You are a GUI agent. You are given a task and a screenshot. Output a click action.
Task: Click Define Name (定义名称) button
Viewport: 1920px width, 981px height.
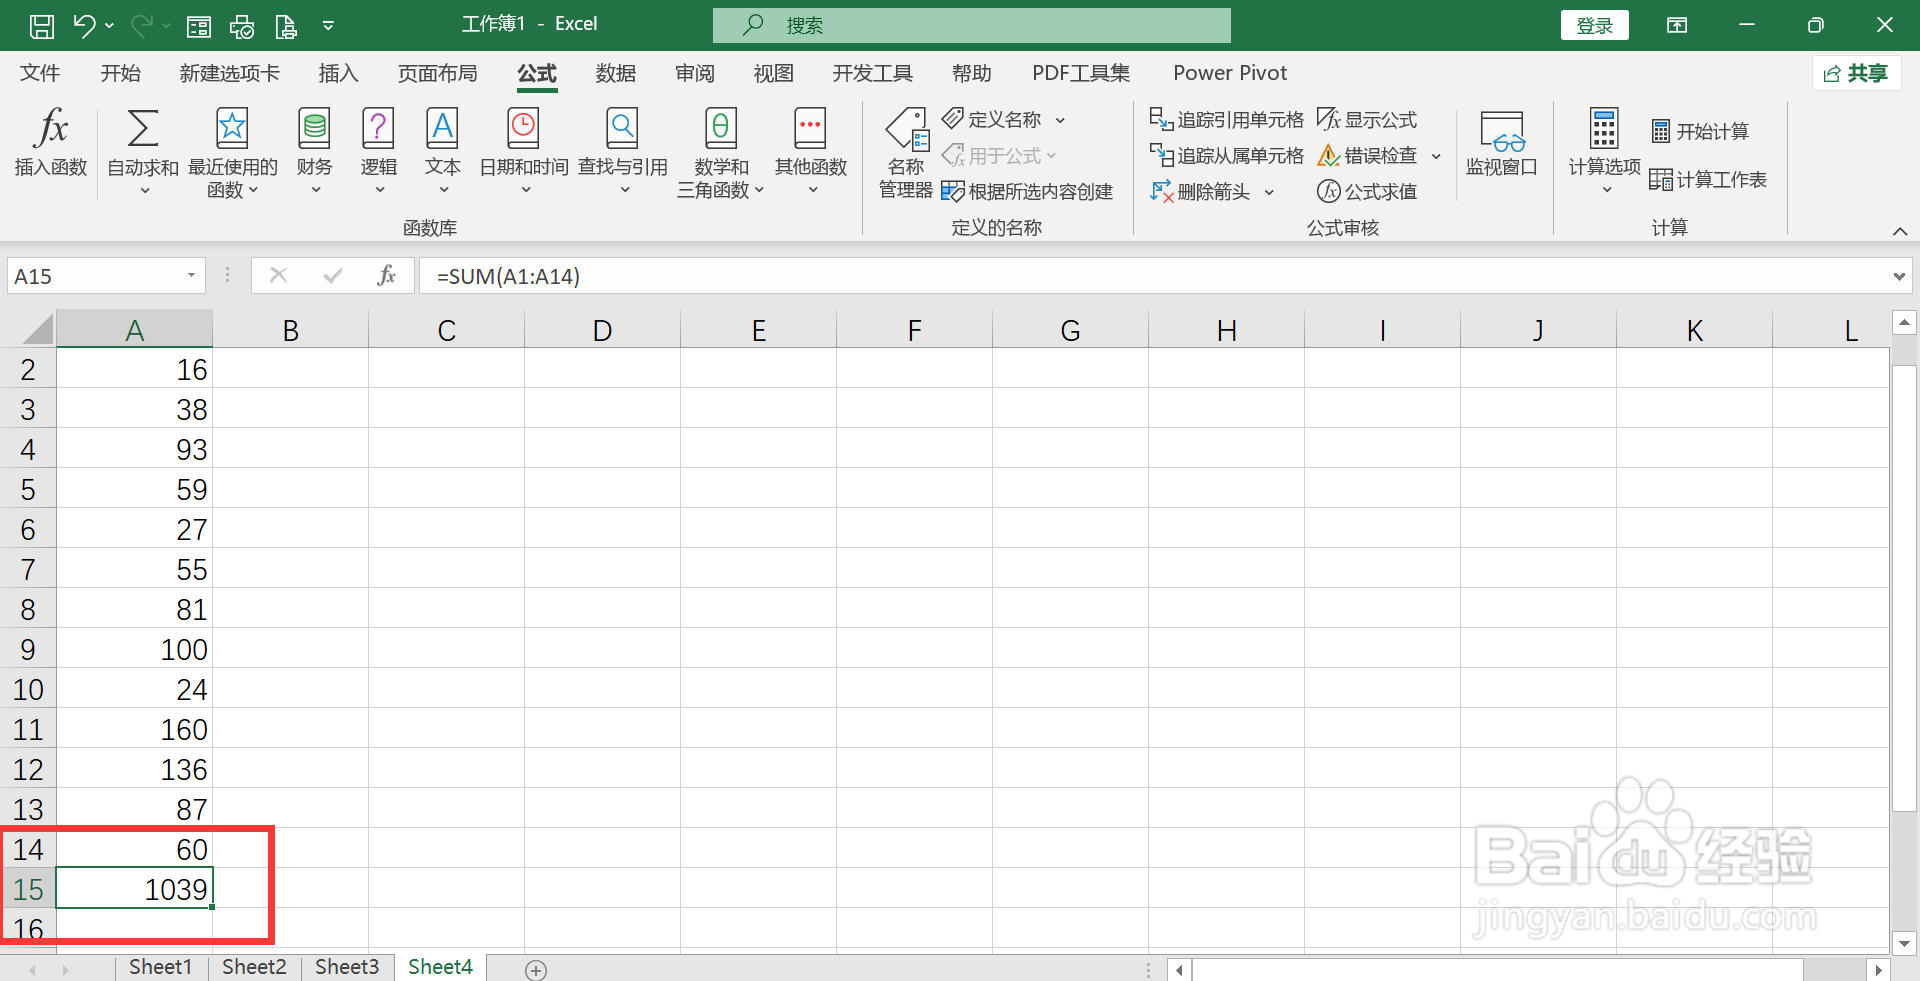click(x=993, y=119)
